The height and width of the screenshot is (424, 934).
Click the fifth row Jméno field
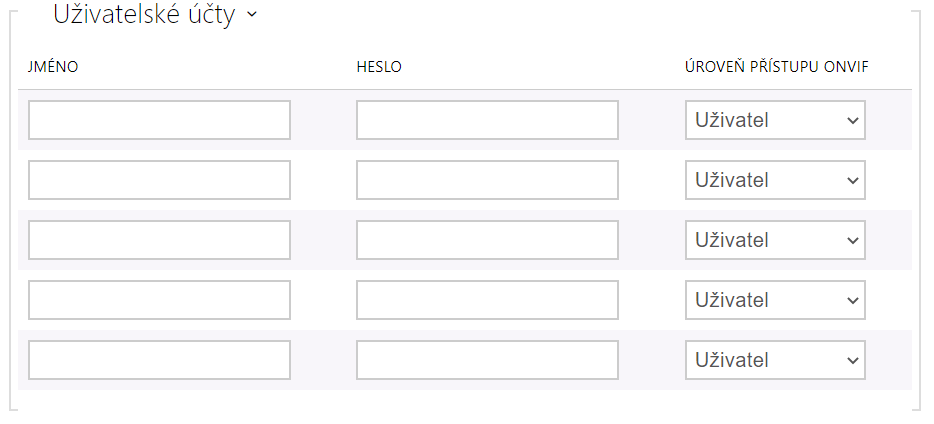(159, 360)
